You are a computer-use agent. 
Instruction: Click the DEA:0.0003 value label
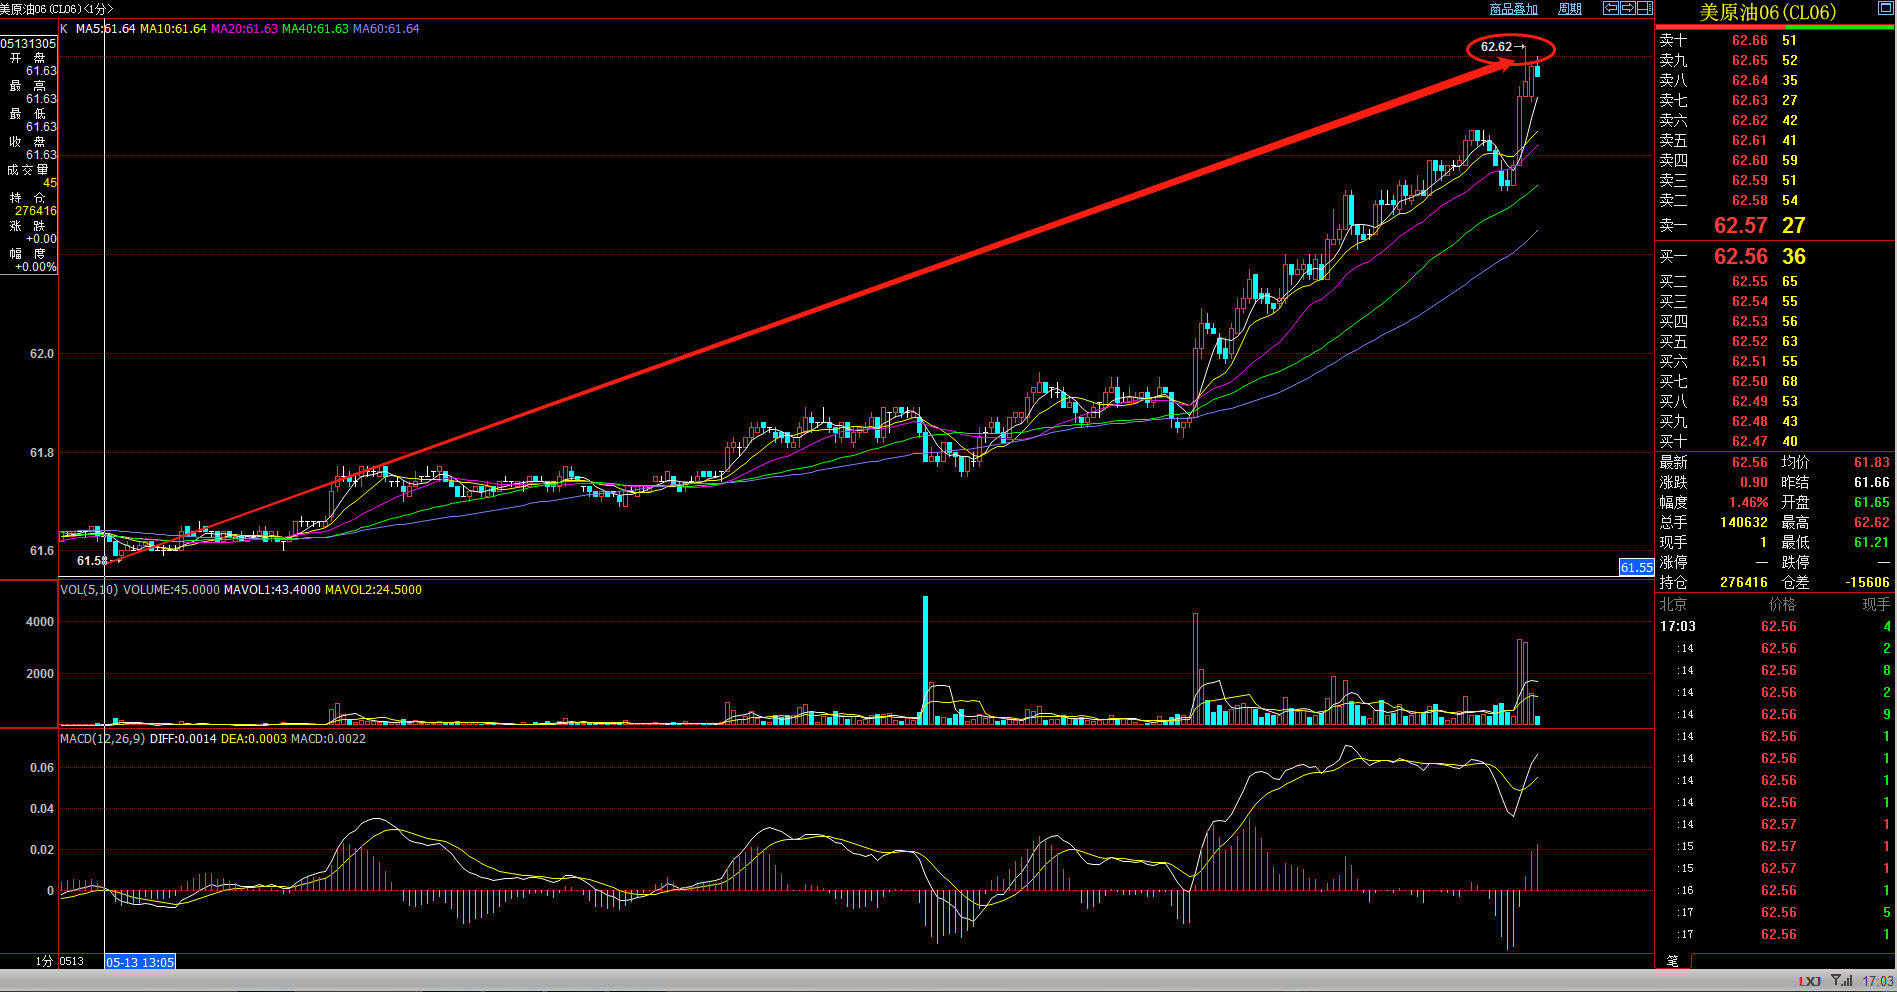click(253, 739)
